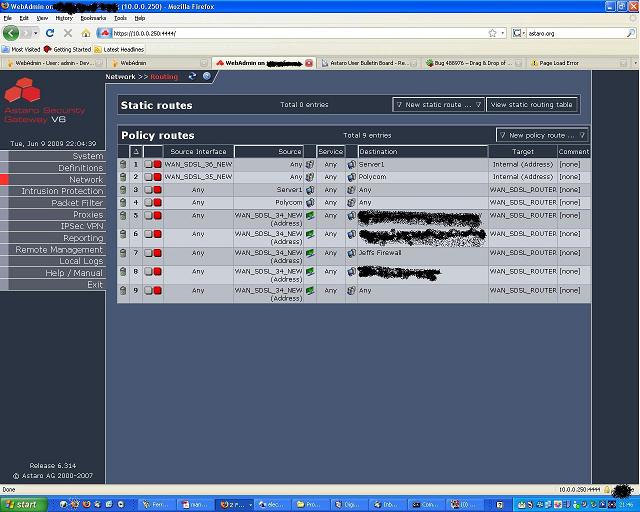Open the Most Visited bookmark folder

[x=21, y=49]
